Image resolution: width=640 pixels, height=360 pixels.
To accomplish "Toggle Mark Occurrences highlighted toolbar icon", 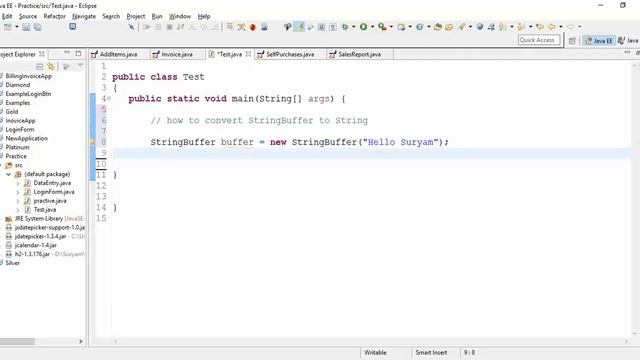I will point(299,27).
